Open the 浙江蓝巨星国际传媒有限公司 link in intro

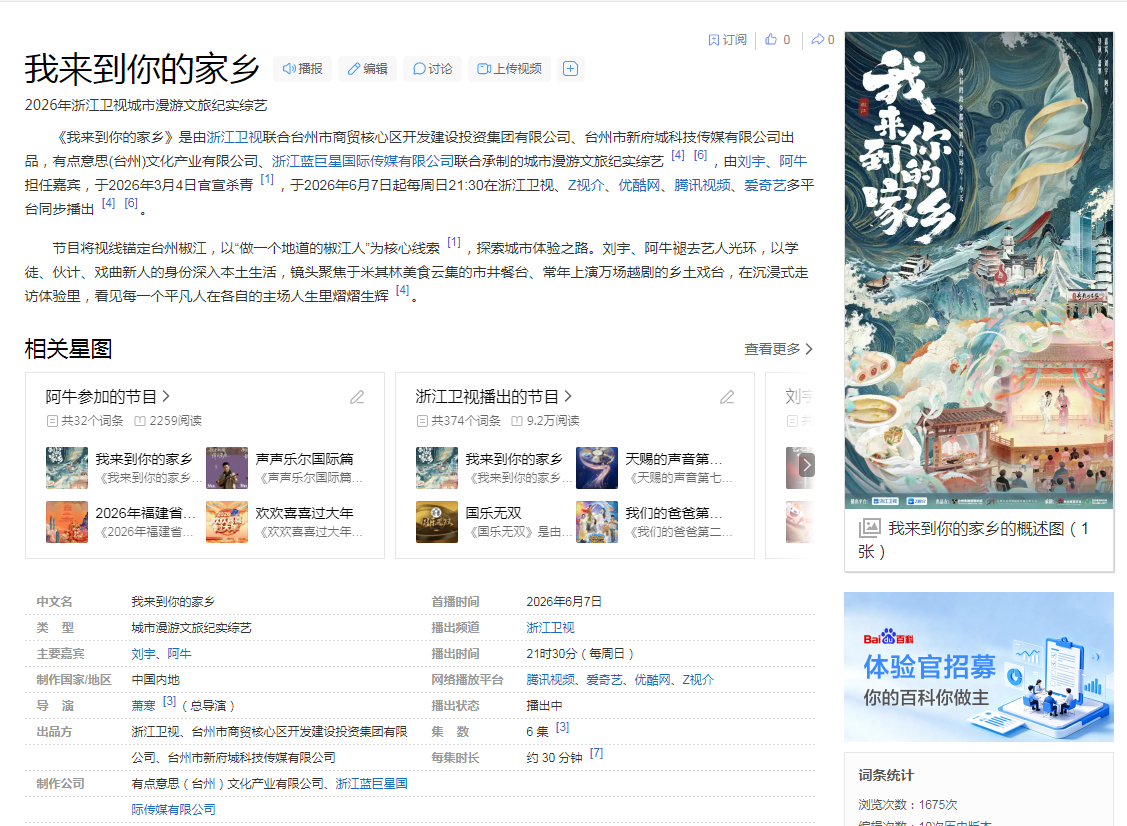click(x=363, y=161)
